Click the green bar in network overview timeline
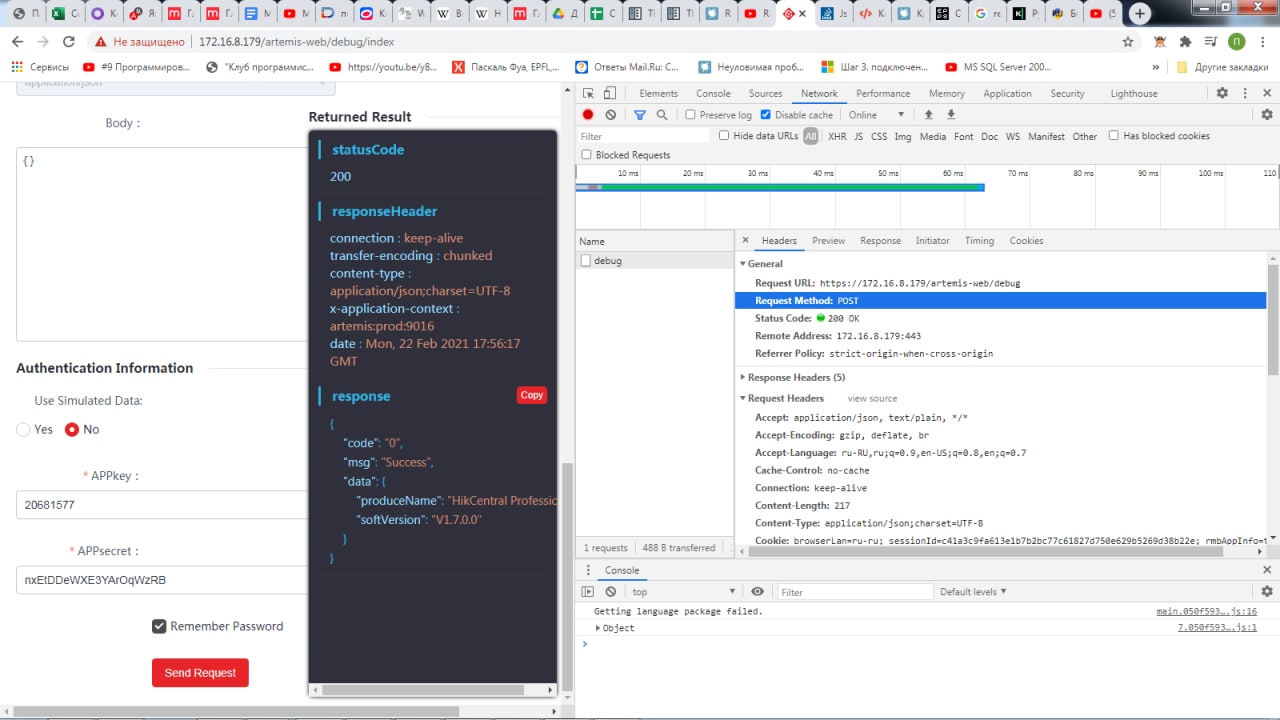Viewport: 1280px width, 720px height. pos(792,187)
